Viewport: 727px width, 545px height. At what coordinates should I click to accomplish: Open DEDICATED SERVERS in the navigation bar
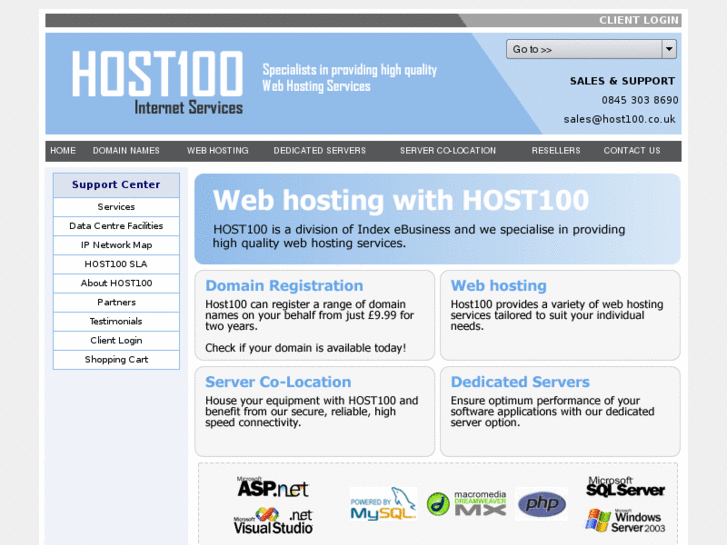pos(319,151)
